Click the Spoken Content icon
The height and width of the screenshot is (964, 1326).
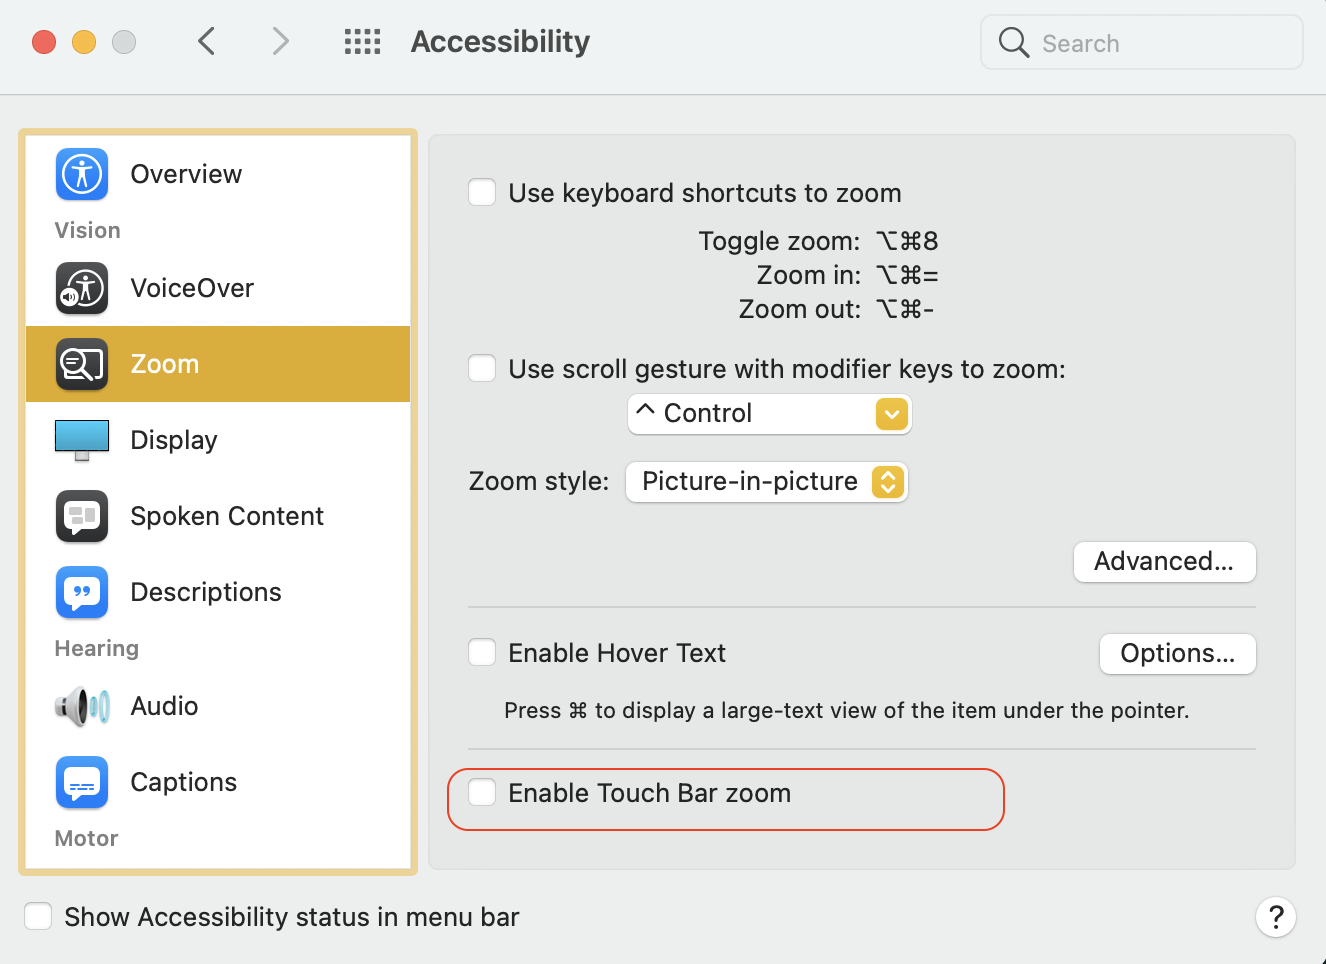(82, 516)
